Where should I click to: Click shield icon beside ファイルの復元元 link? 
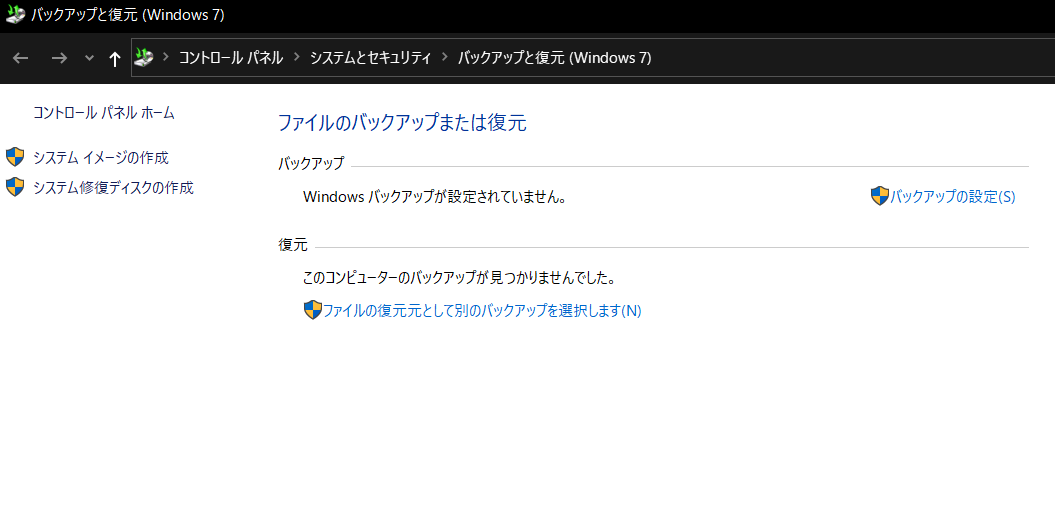pos(312,310)
